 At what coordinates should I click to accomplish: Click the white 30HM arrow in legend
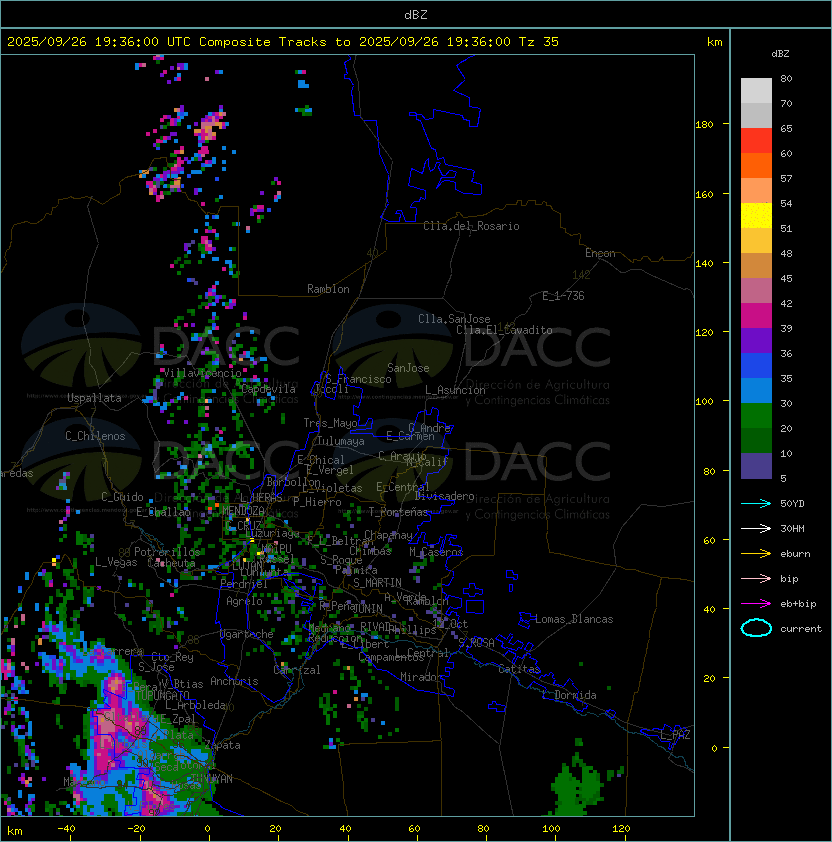click(x=756, y=528)
